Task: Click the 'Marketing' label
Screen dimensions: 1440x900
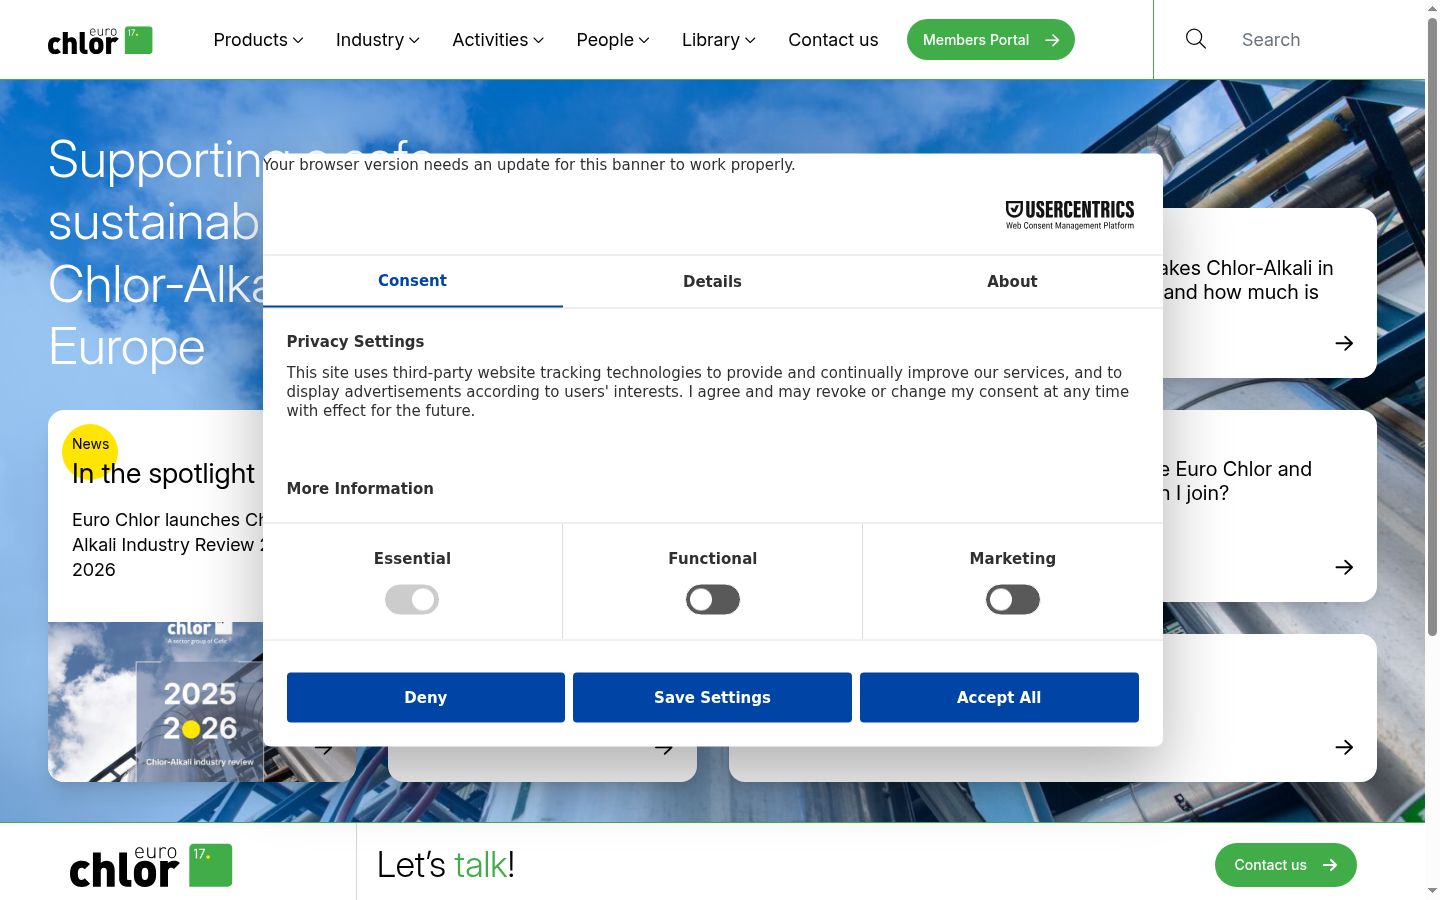Action: click(x=1013, y=558)
